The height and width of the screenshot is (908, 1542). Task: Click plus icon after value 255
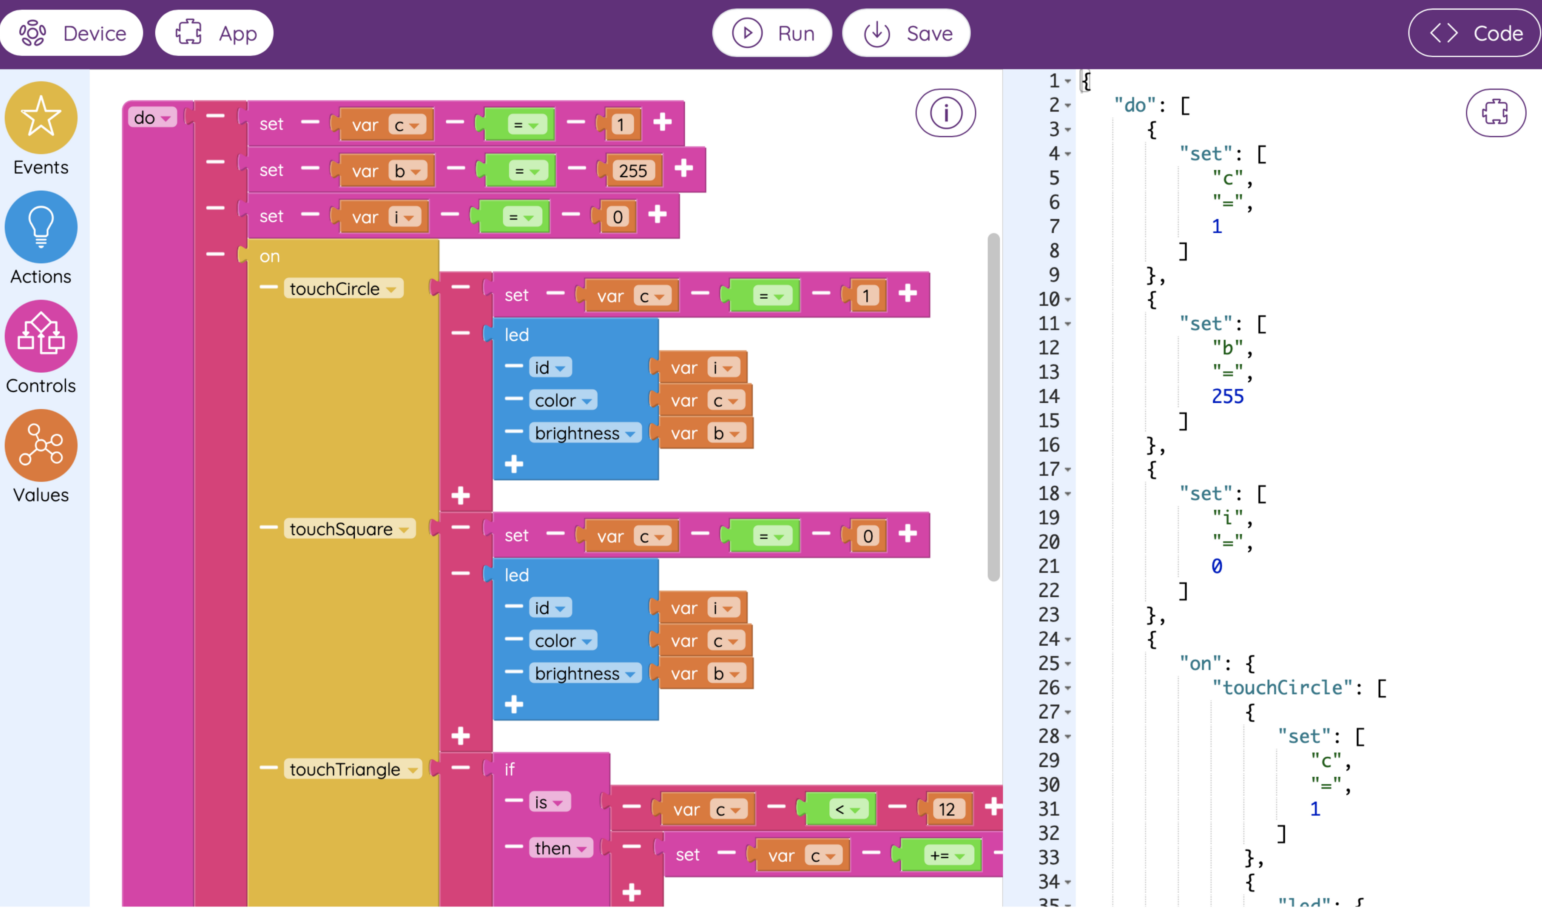pyautogui.click(x=684, y=168)
